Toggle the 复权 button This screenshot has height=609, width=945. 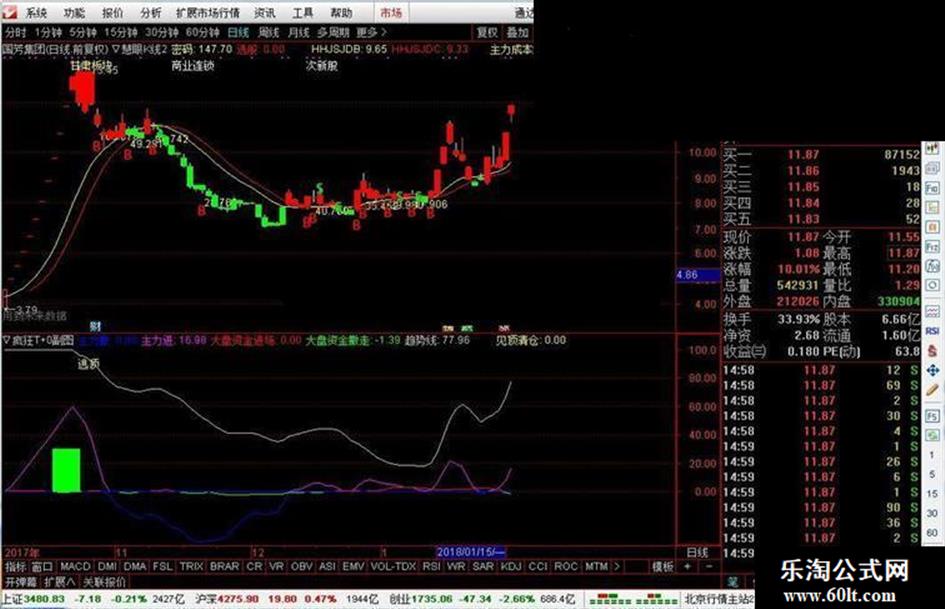[487, 33]
